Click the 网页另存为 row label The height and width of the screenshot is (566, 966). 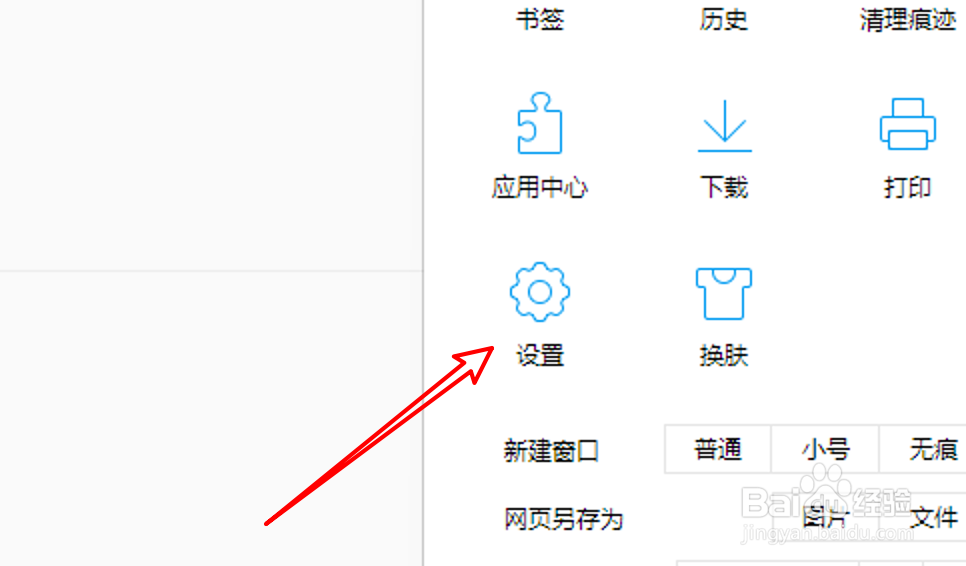click(x=563, y=519)
